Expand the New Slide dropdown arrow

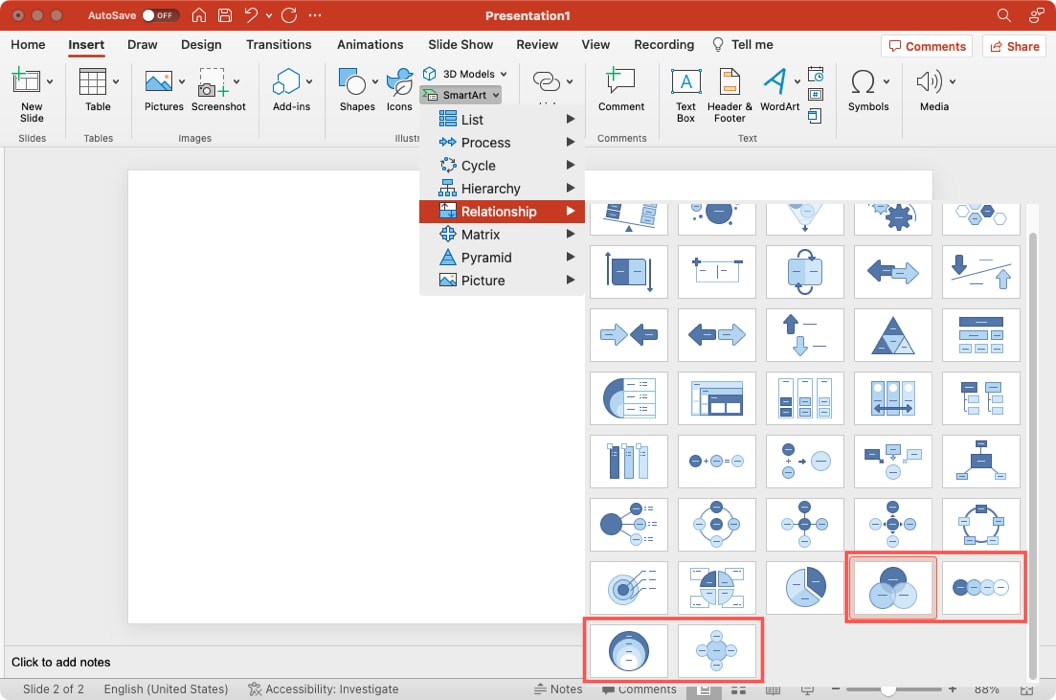coord(48,79)
